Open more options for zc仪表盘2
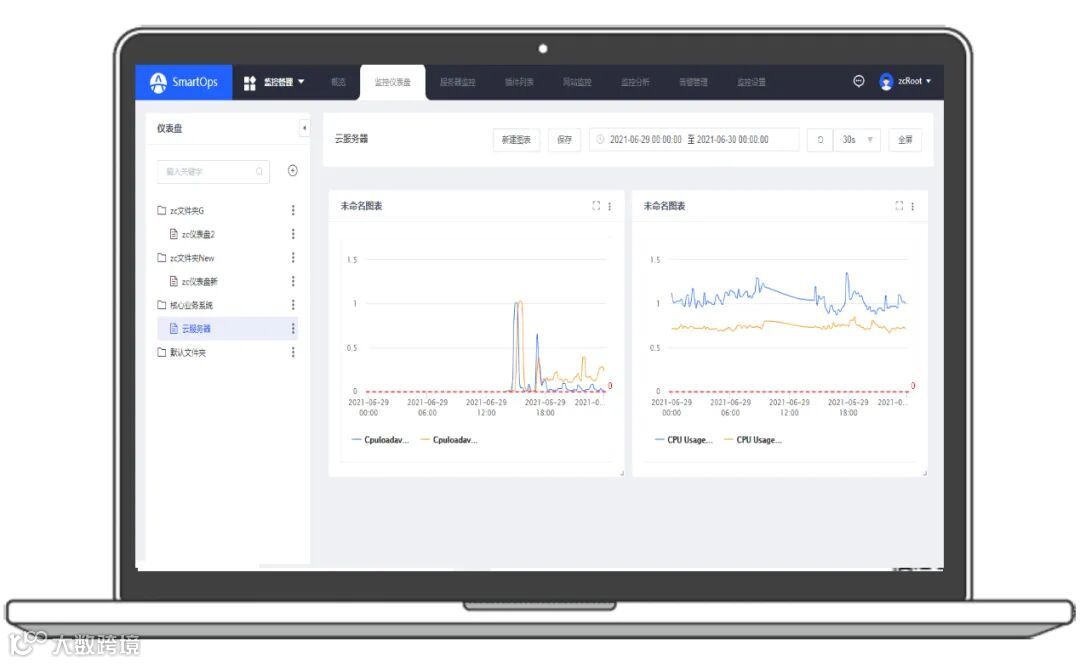The height and width of the screenshot is (664, 1080). [x=293, y=234]
